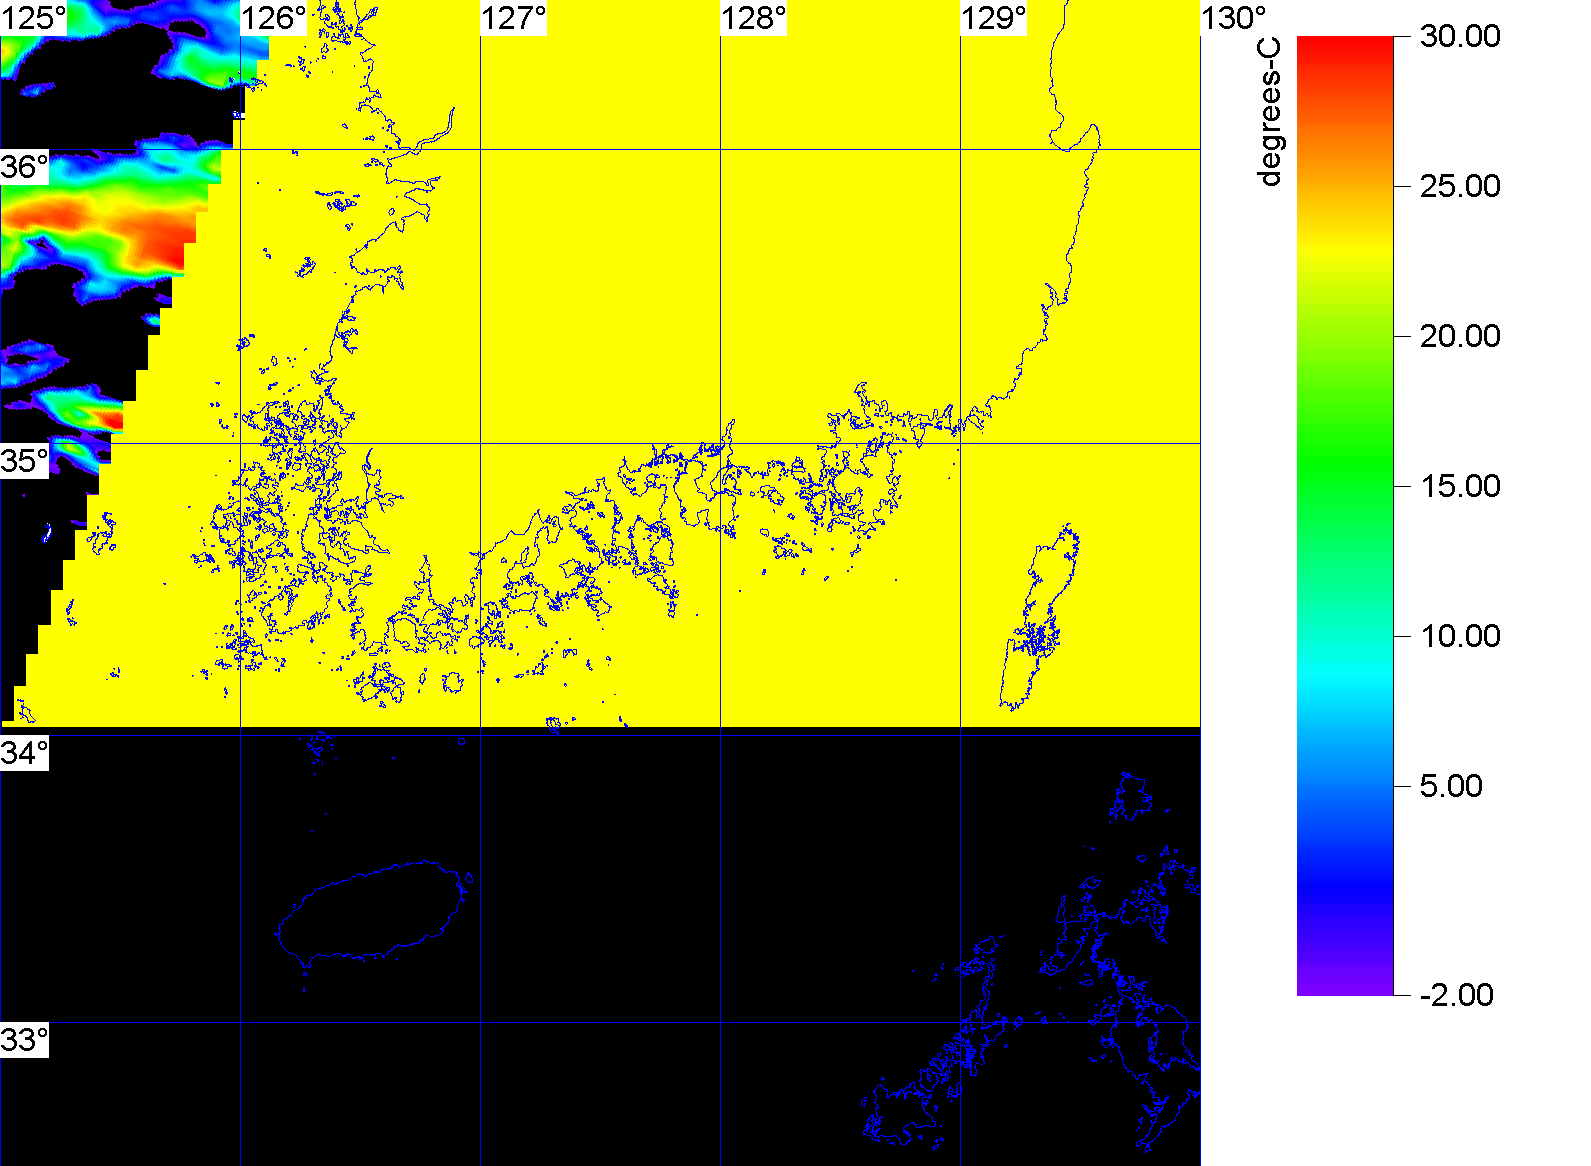Image resolution: width=1591 pixels, height=1166 pixels.
Task: Click the 15.00 colorbar value
Action: pos(1460,486)
